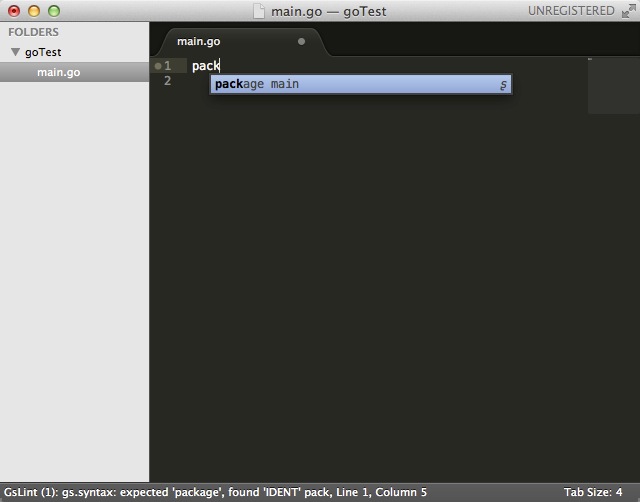640x502 pixels.
Task: Click the unsaved dot on main.go tab
Action: (301, 42)
